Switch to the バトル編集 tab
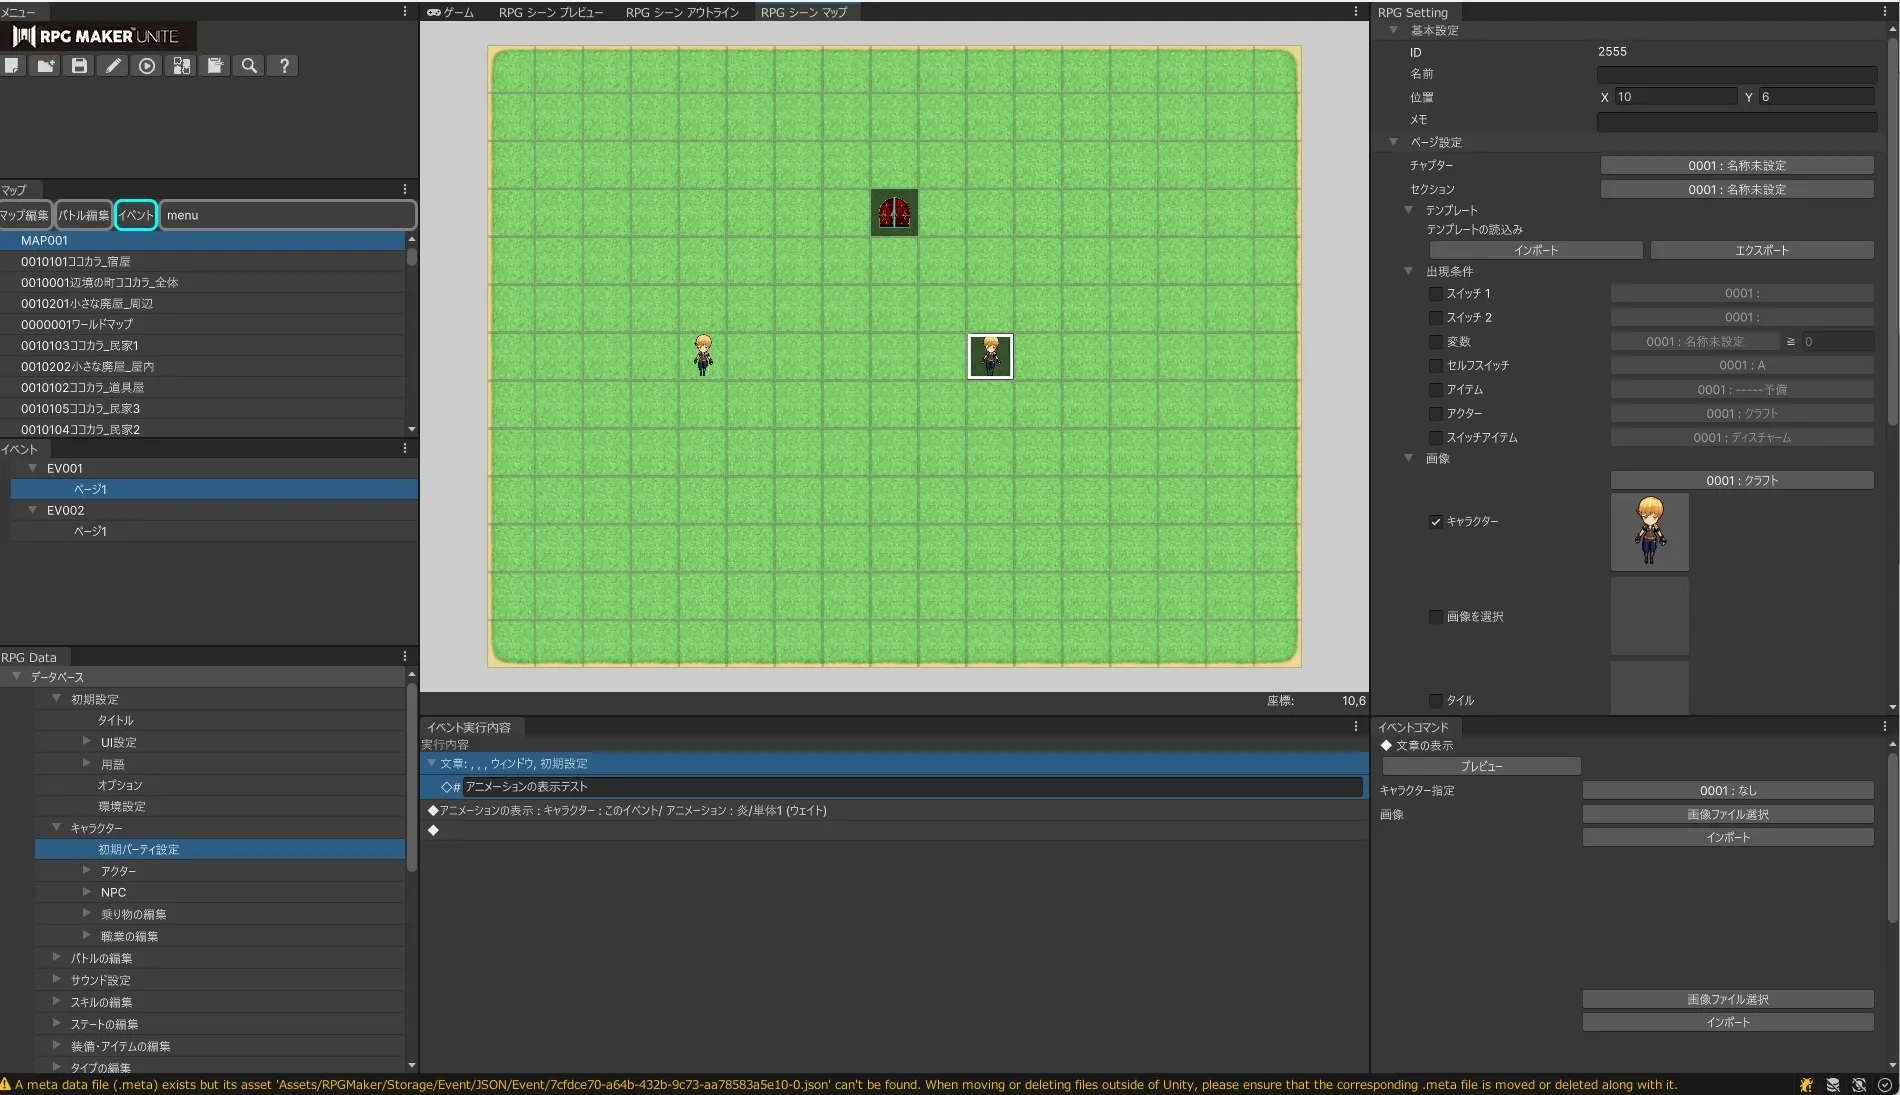Screen dimensions: 1900x1095 pyautogui.click(x=83, y=215)
